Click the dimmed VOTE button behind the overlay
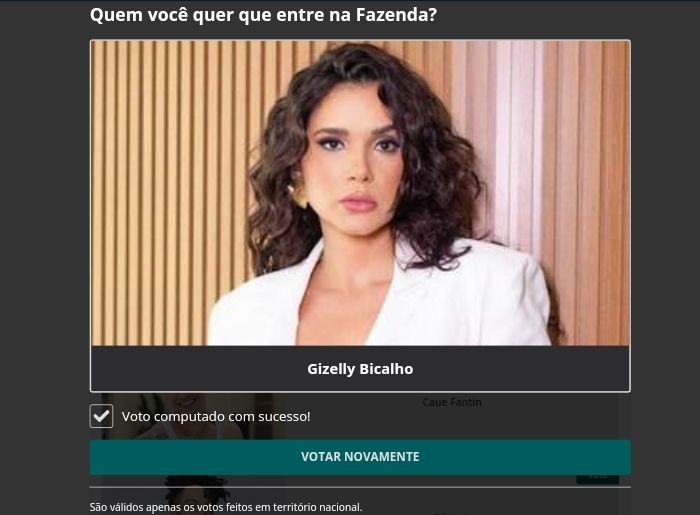 tap(597, 478)
